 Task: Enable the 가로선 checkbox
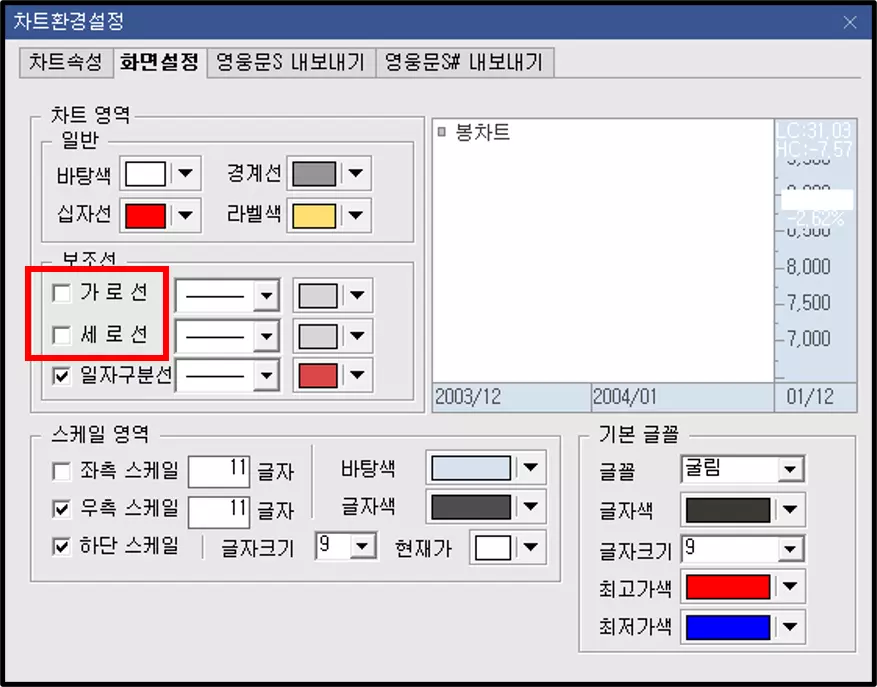point(61,293)
